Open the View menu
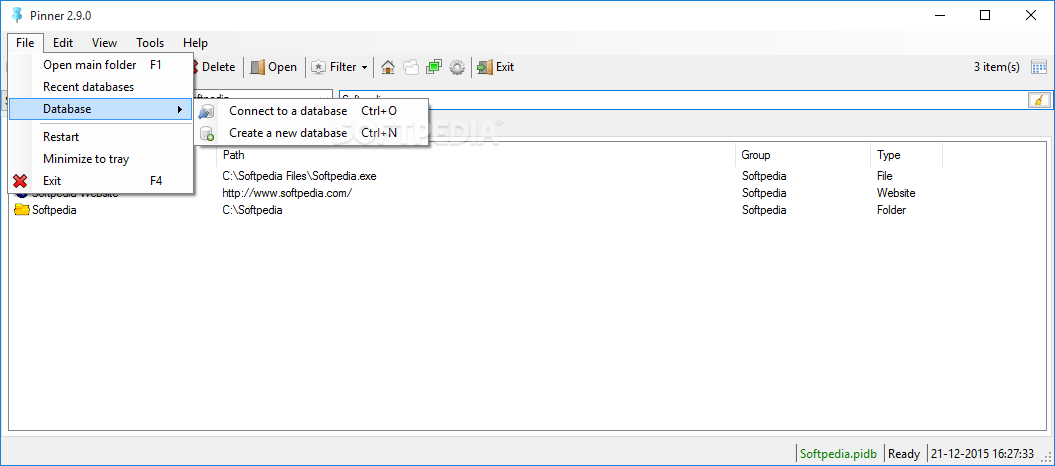Image resolution: width=1055 pixels, height=466 pixels. click(x=104, y=42)
